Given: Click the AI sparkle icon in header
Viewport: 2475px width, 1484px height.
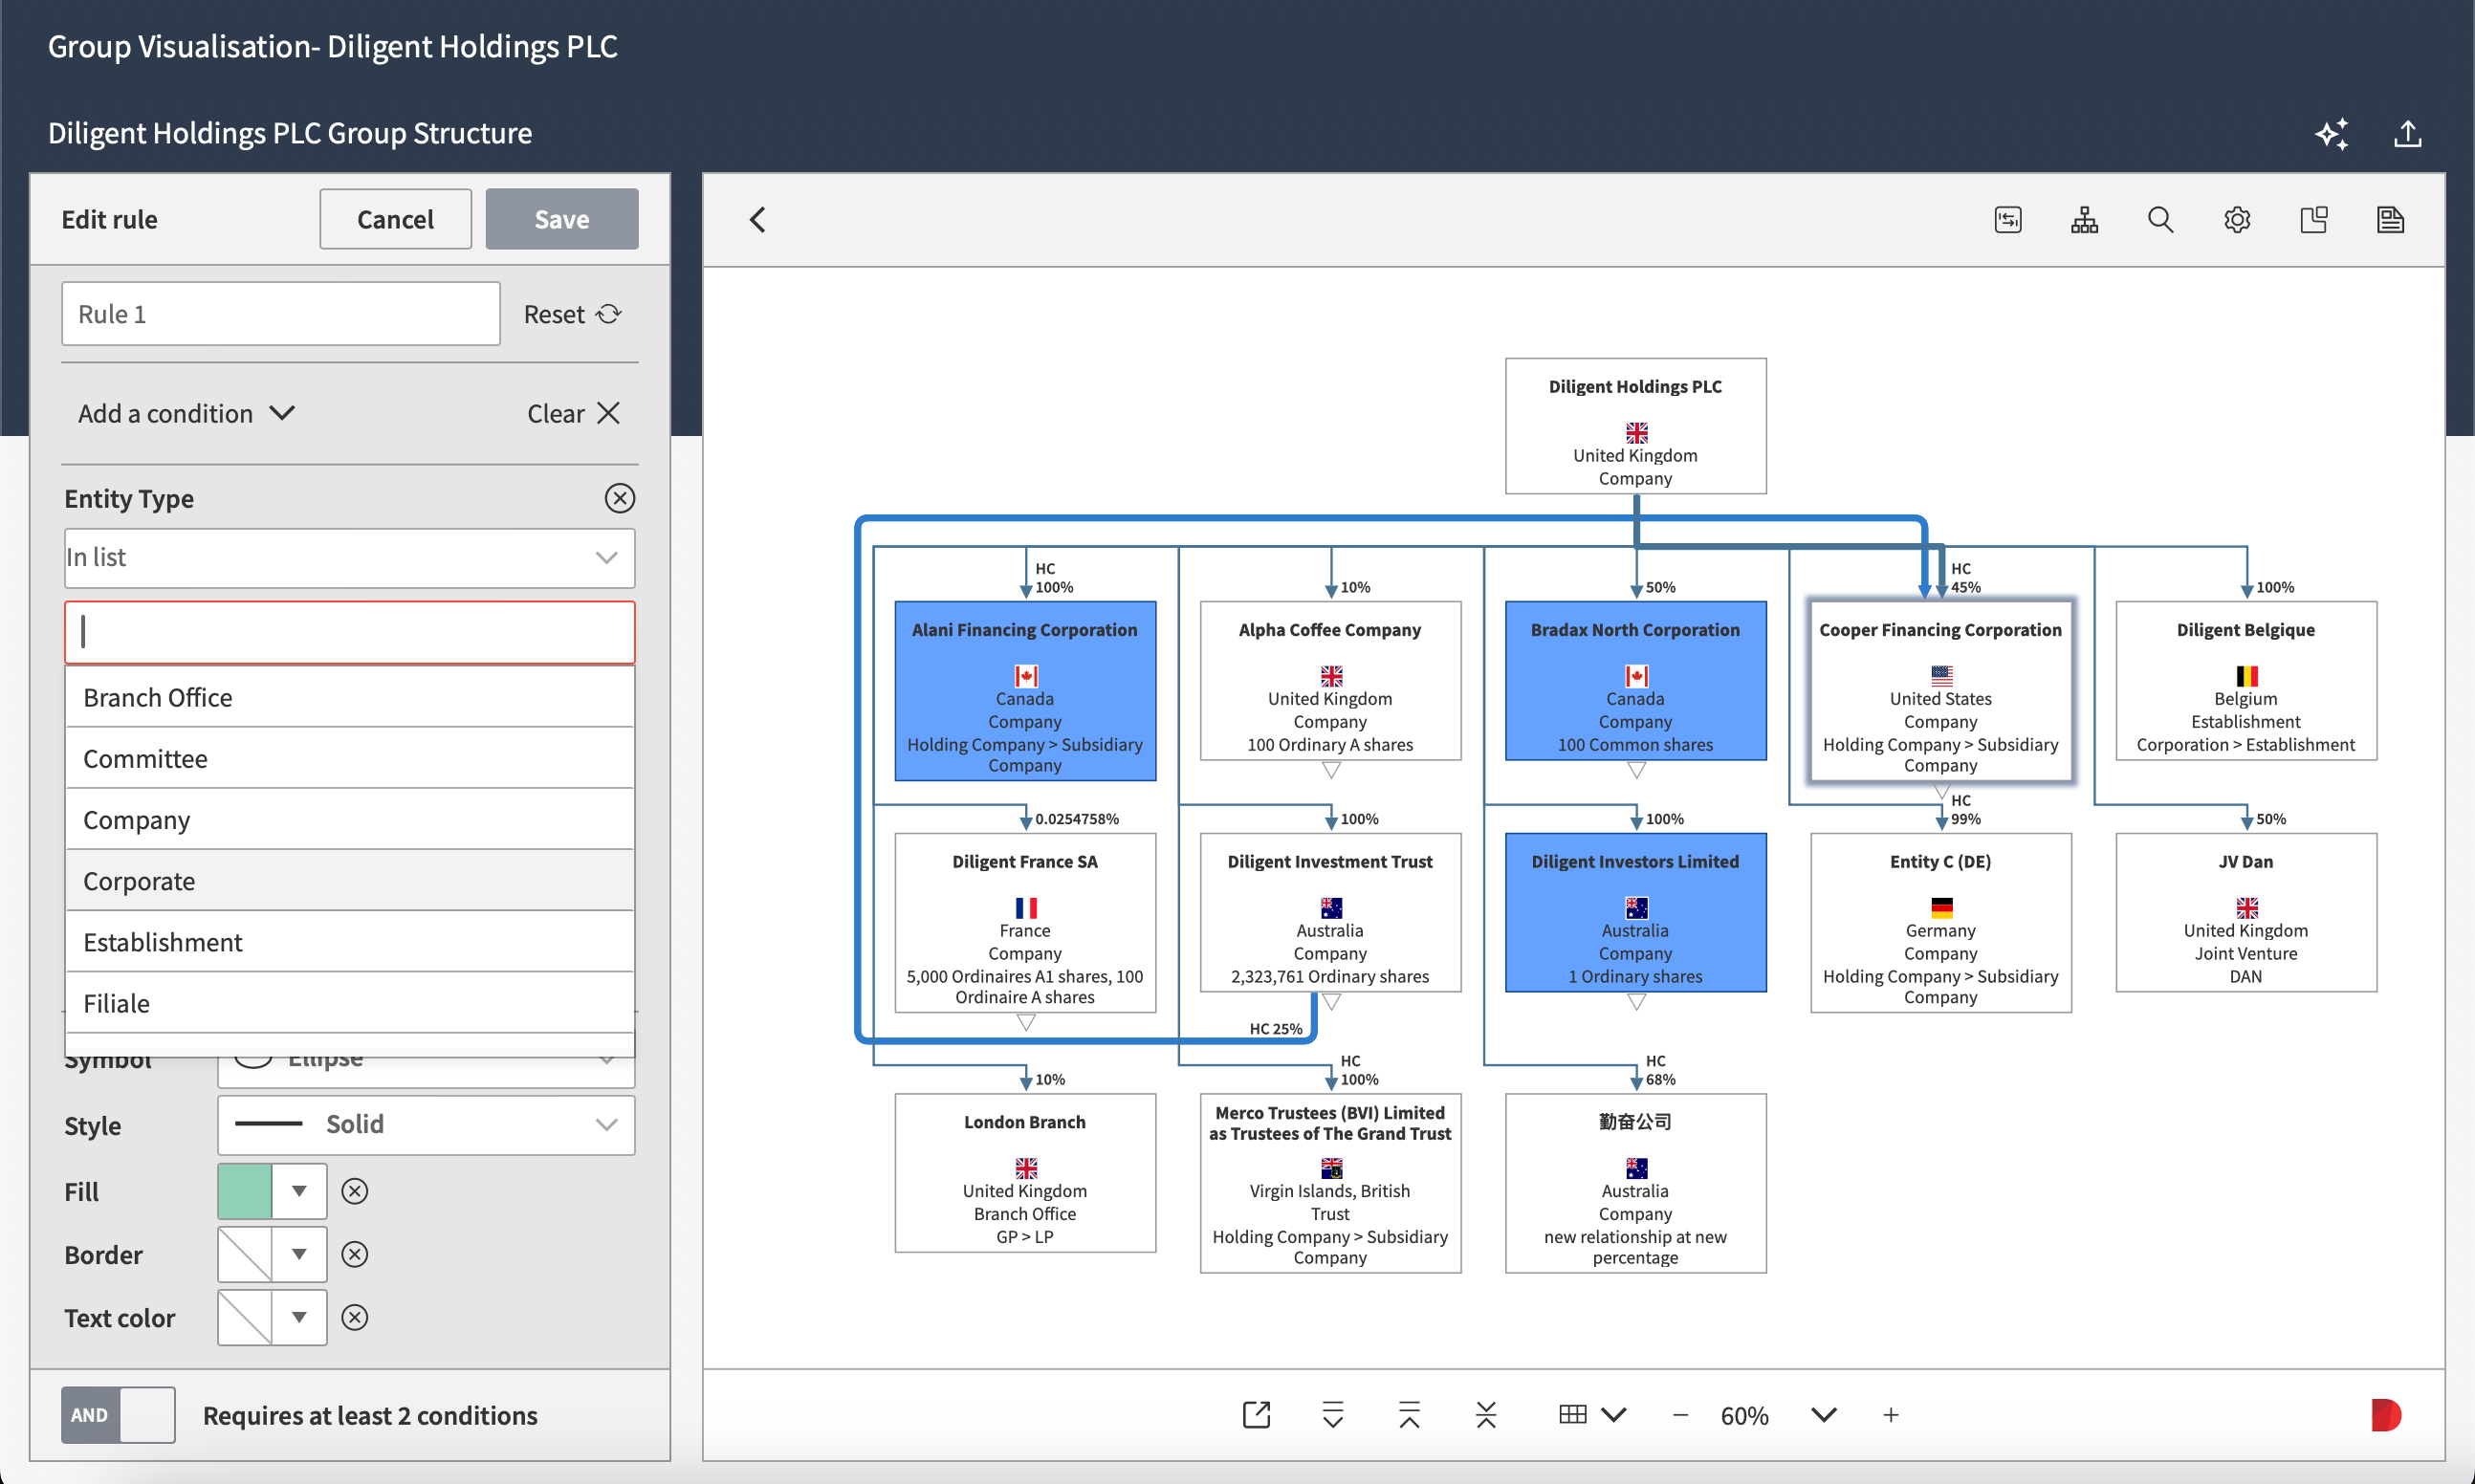Looking at the screenshot, I should click(2331, 134).
